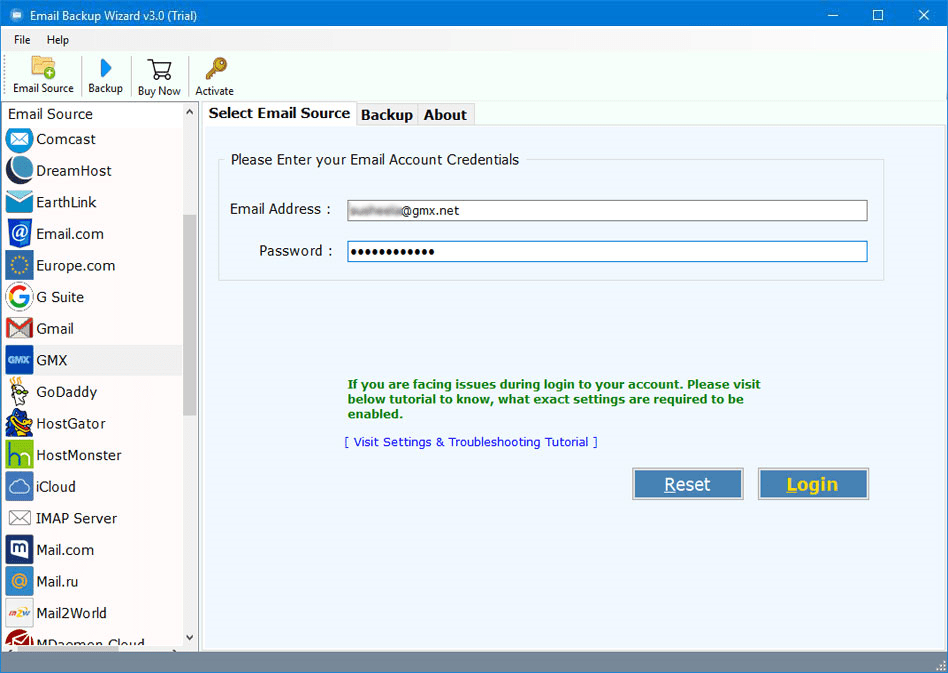This screenshot has height=673, width=948.
Task: Click the Login button
Action: pos(813,484)
